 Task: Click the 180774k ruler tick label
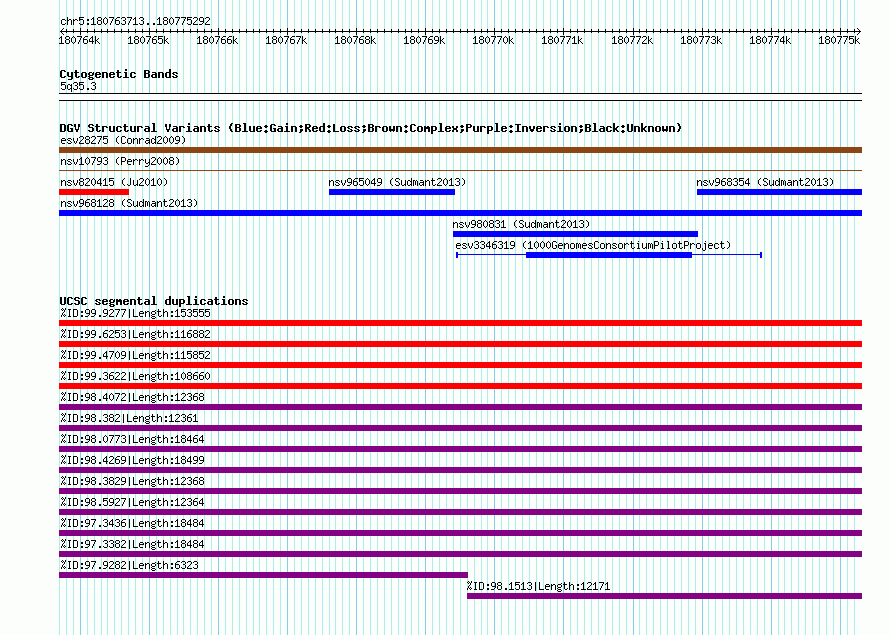770,40
